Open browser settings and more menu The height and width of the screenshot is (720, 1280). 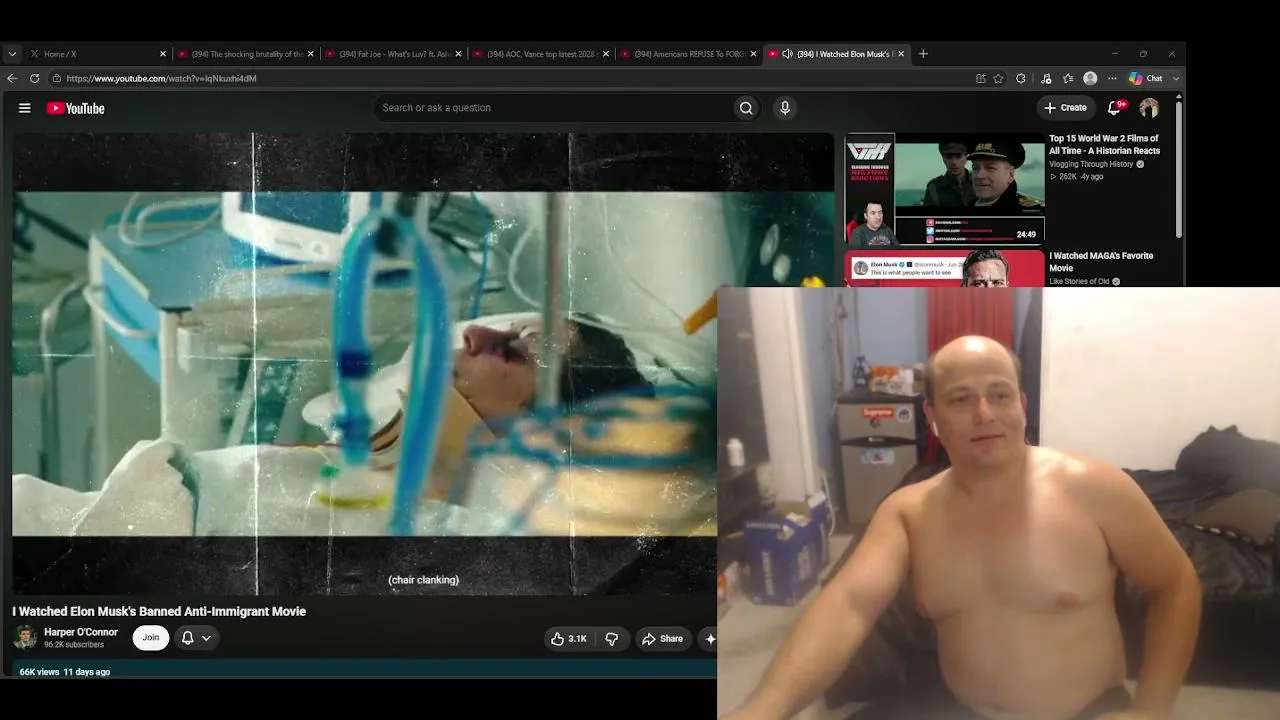(1112, 78)
